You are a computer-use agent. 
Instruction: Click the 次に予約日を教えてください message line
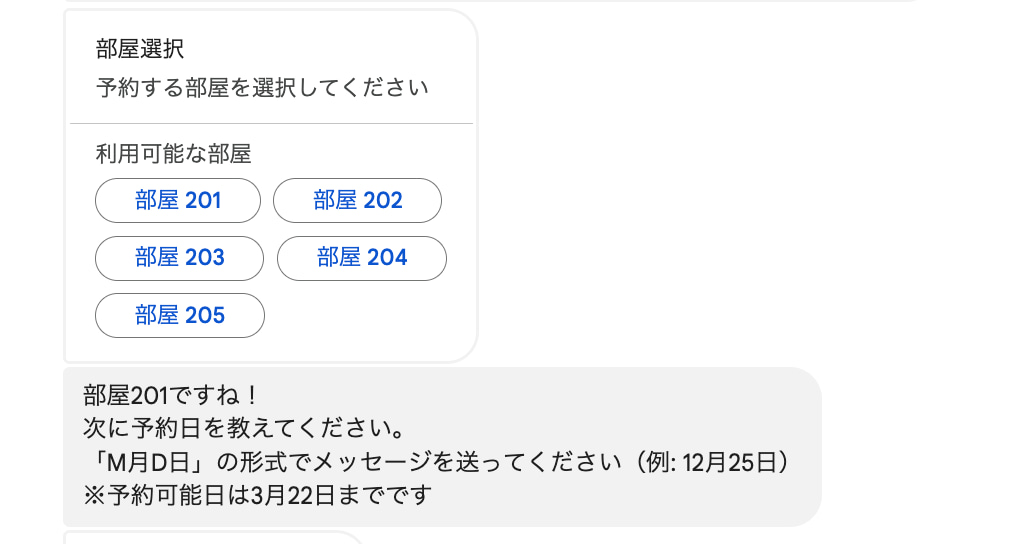[x=243, y=428]
